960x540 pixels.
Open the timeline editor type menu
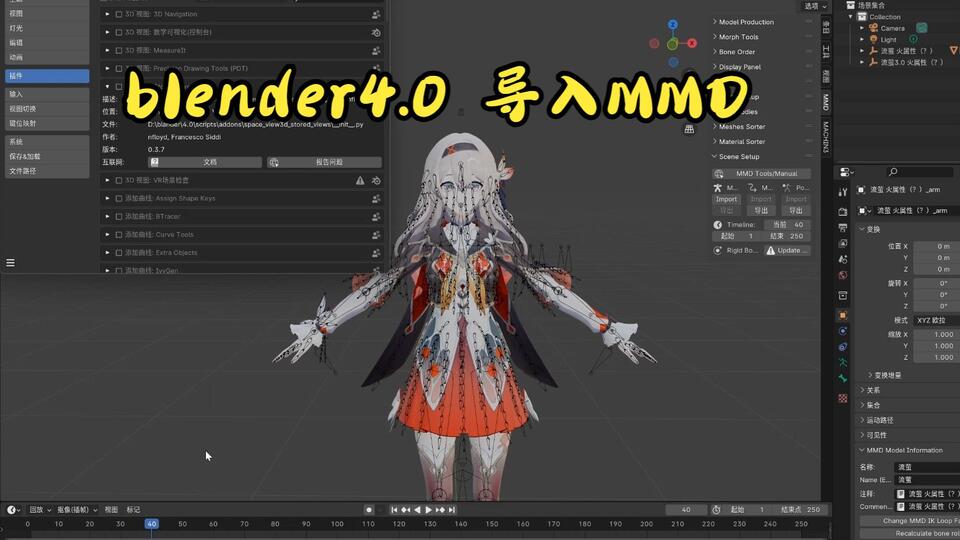(13, 509)
